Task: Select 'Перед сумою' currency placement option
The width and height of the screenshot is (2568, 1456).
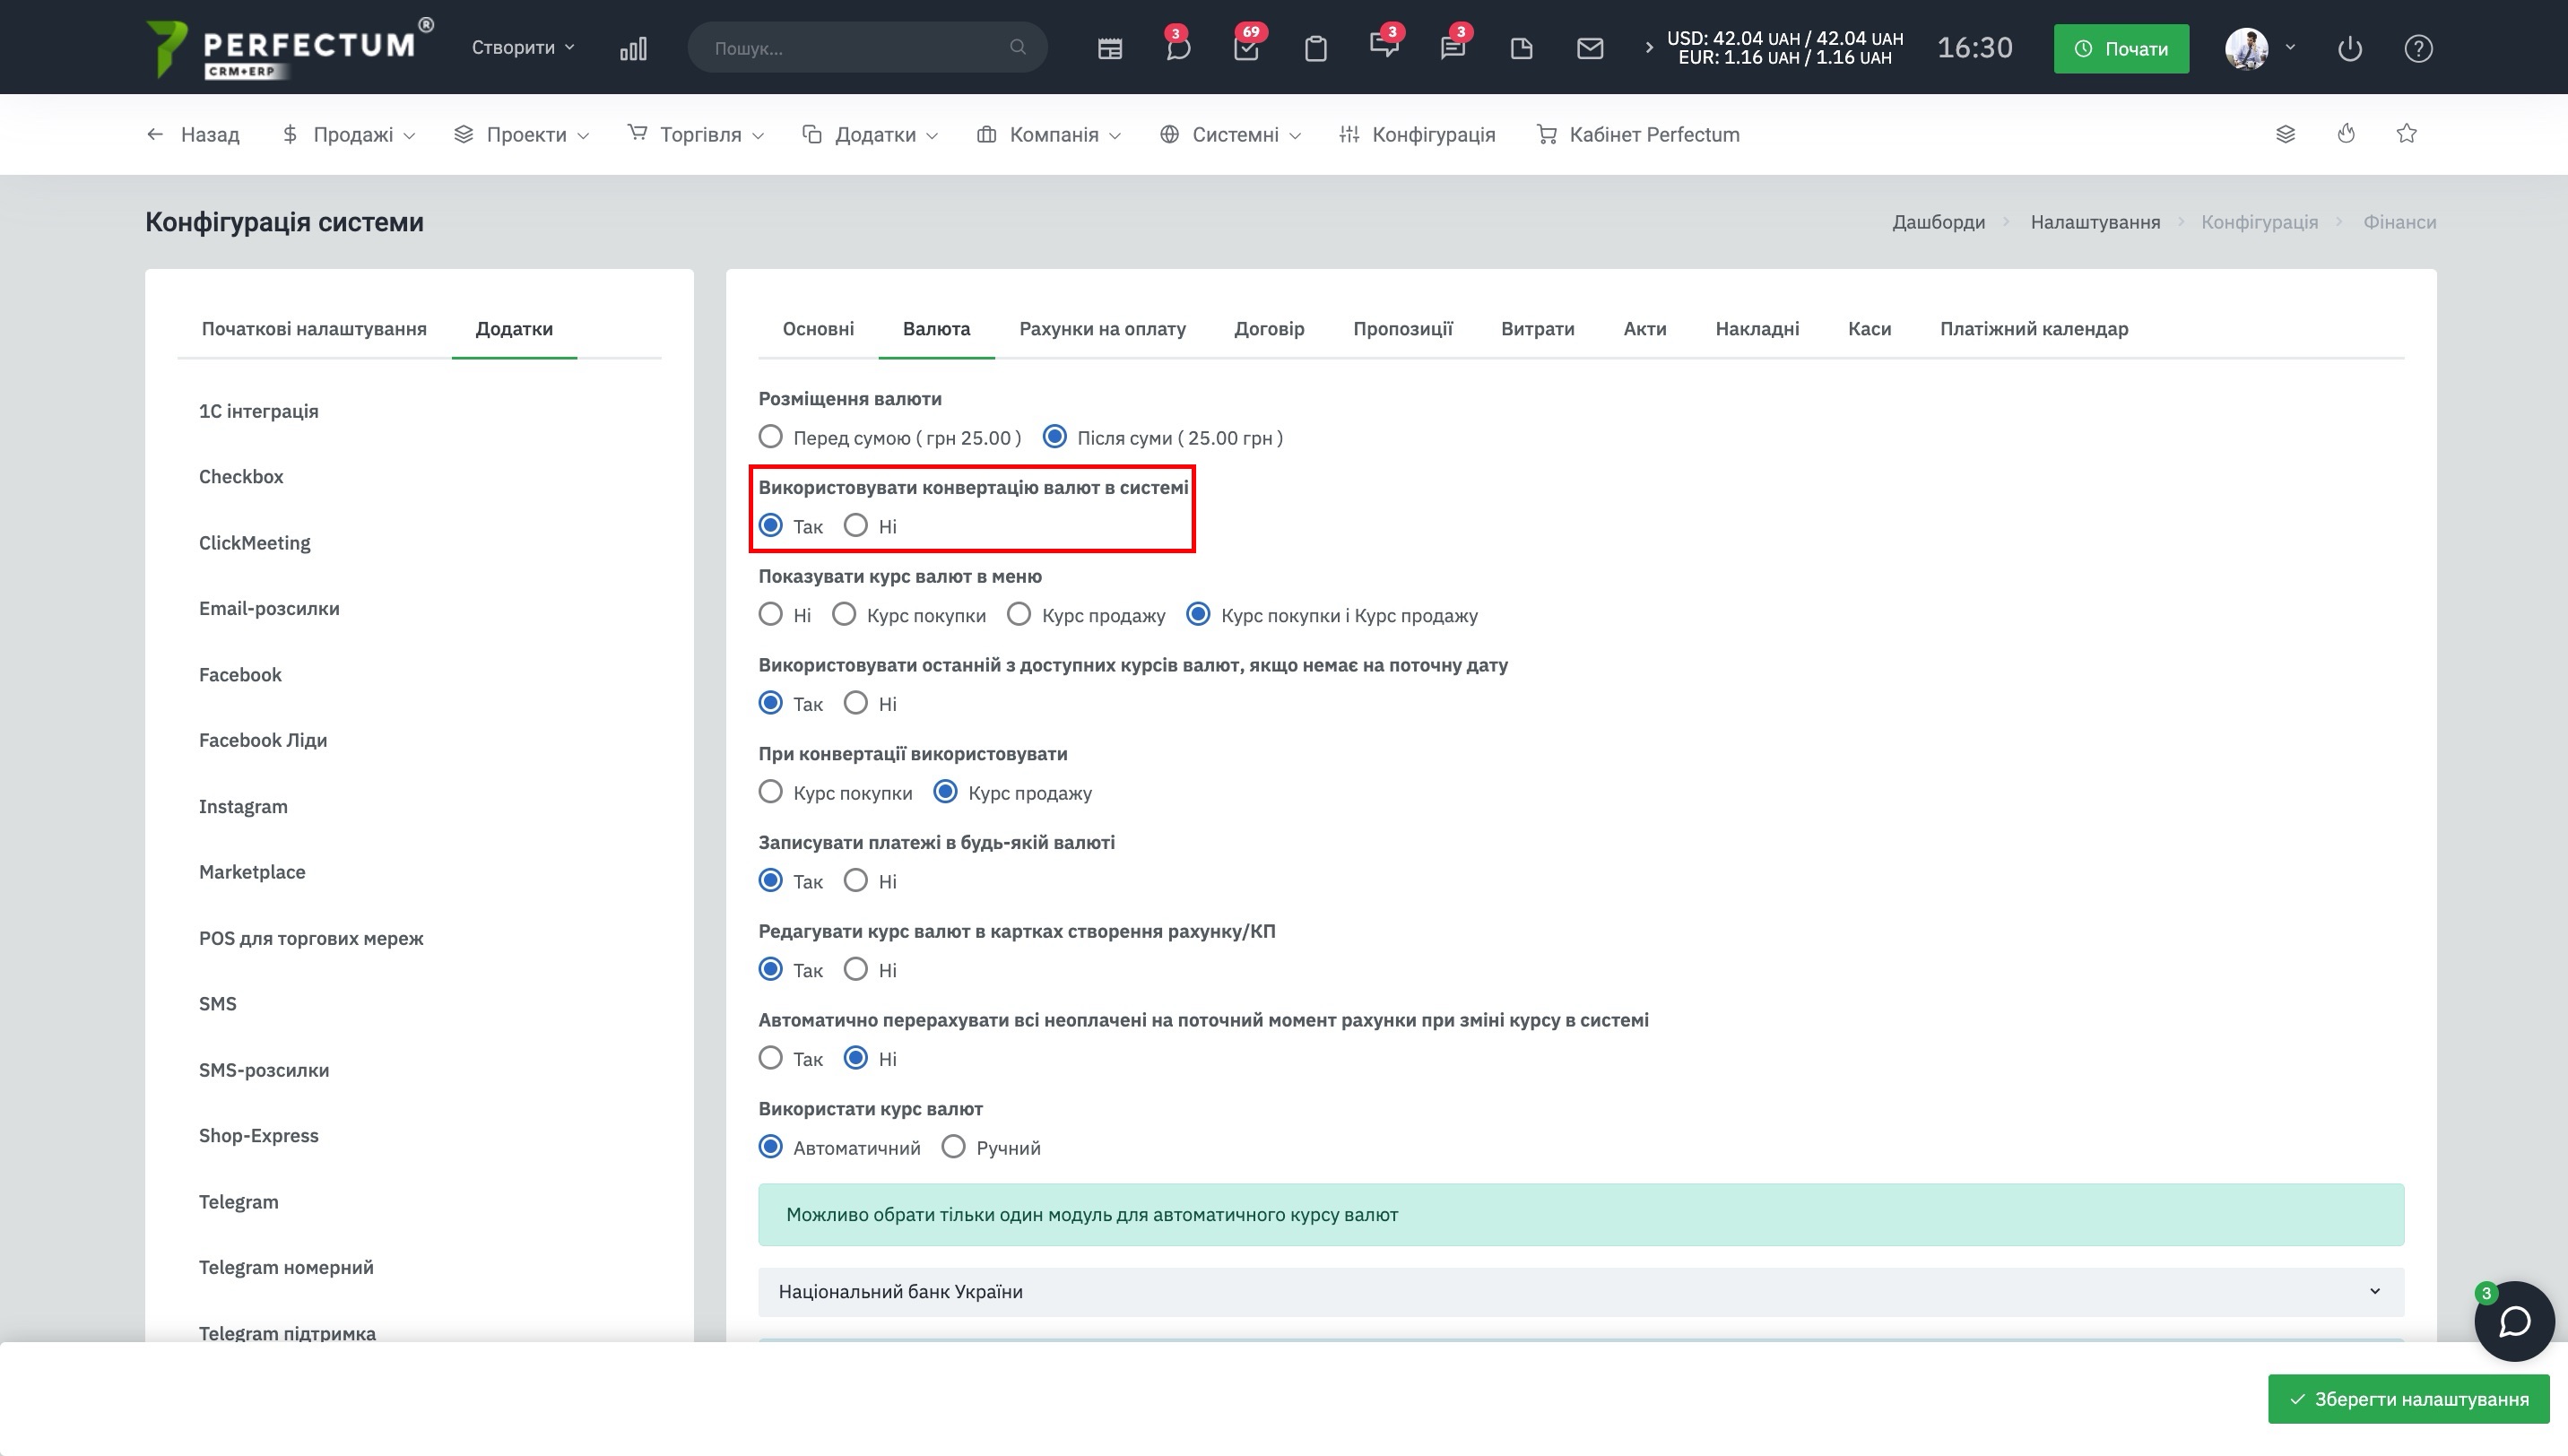Action: pos(770,437)
